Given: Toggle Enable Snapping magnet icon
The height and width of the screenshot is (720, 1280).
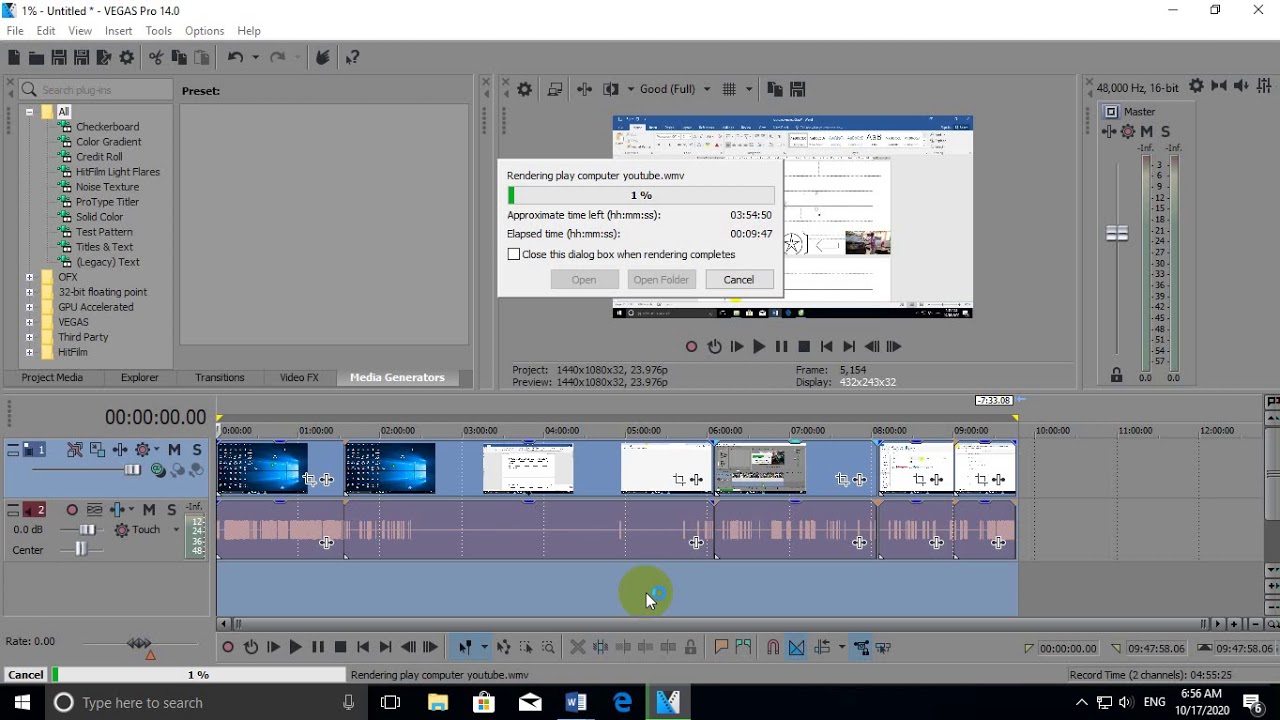Looking at the screenshot, I should [x=773, y=647].
